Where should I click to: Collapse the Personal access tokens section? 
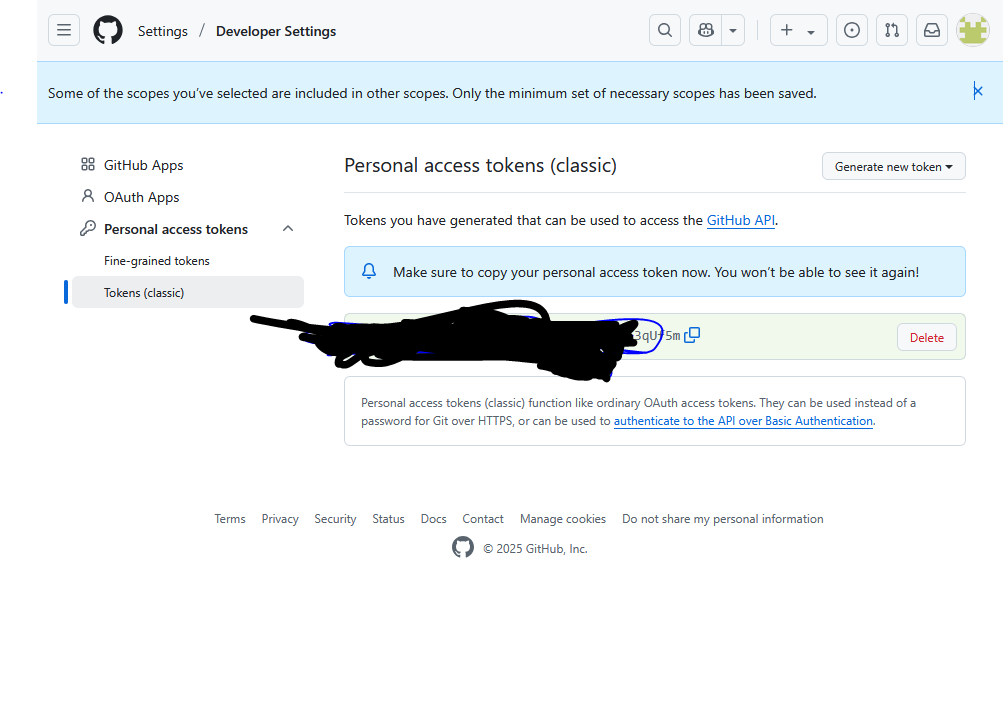tap(288, 229)
